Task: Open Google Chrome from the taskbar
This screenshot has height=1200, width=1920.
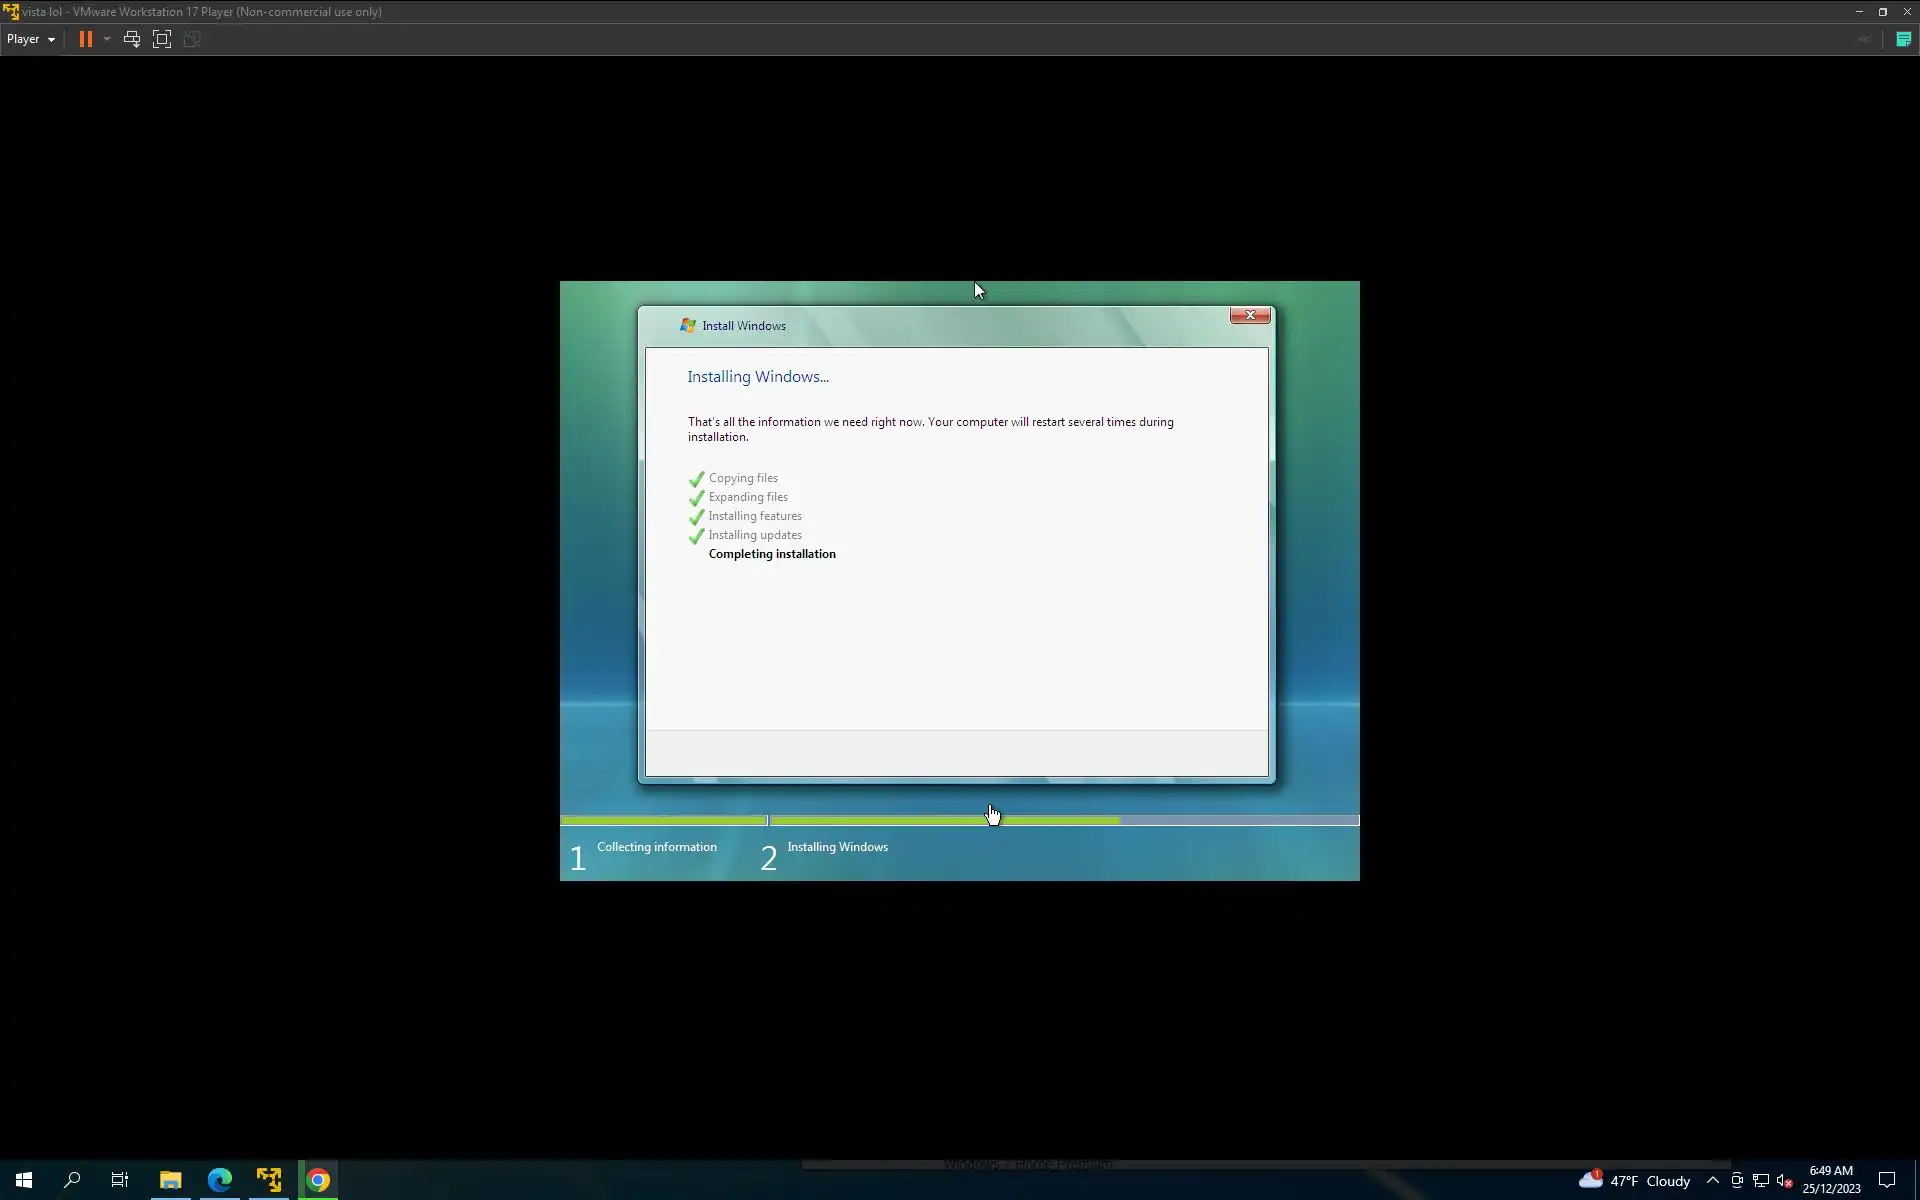Action: point(318,1180)
